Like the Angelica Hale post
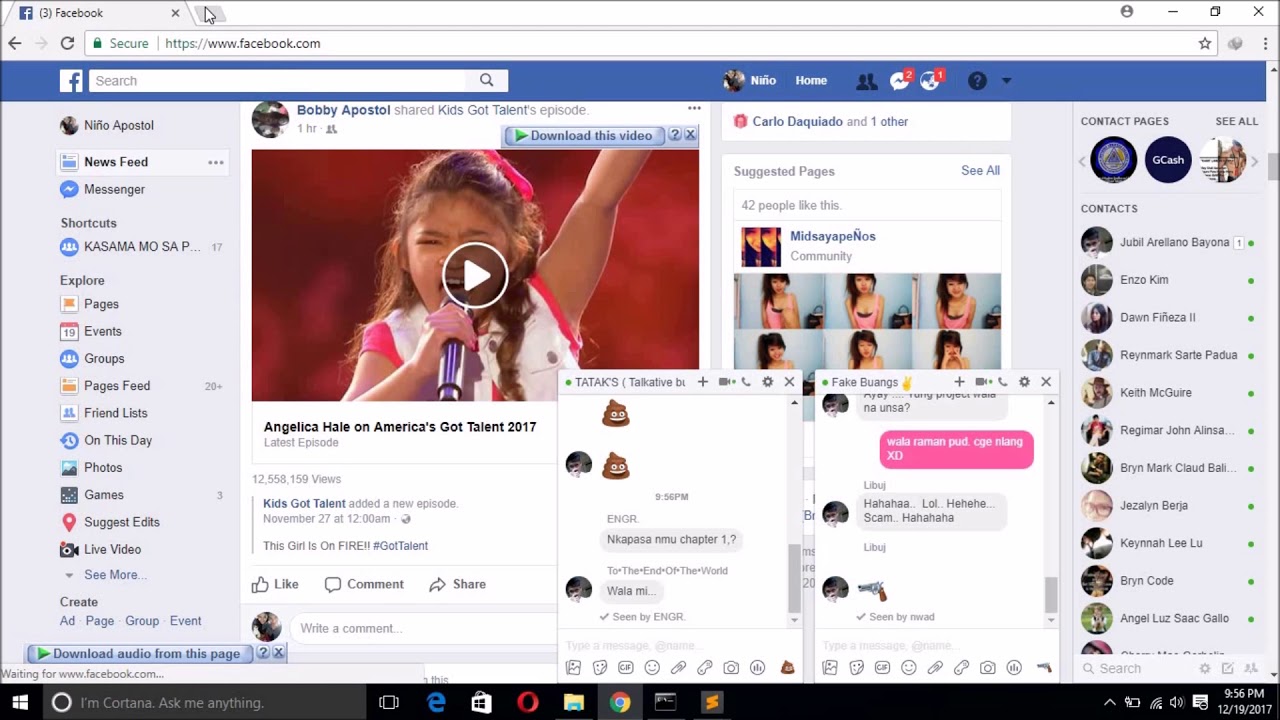 pos(276,584)
